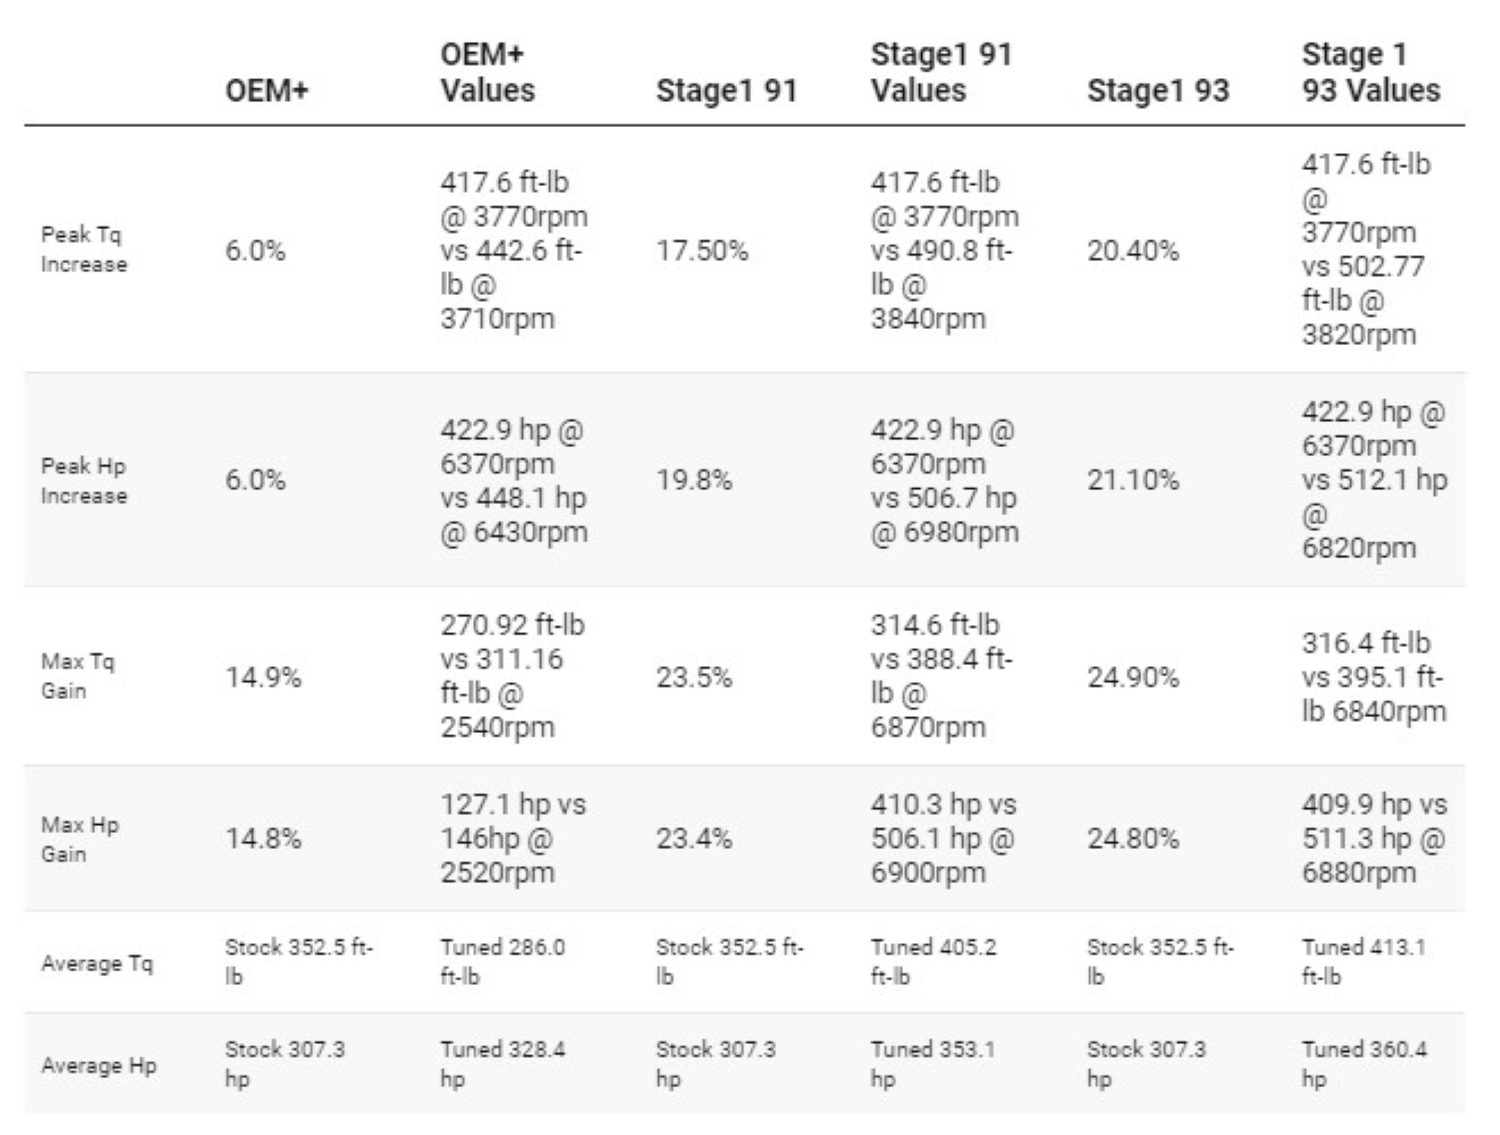Select the 19.8% cell

(x=694, y=480)
